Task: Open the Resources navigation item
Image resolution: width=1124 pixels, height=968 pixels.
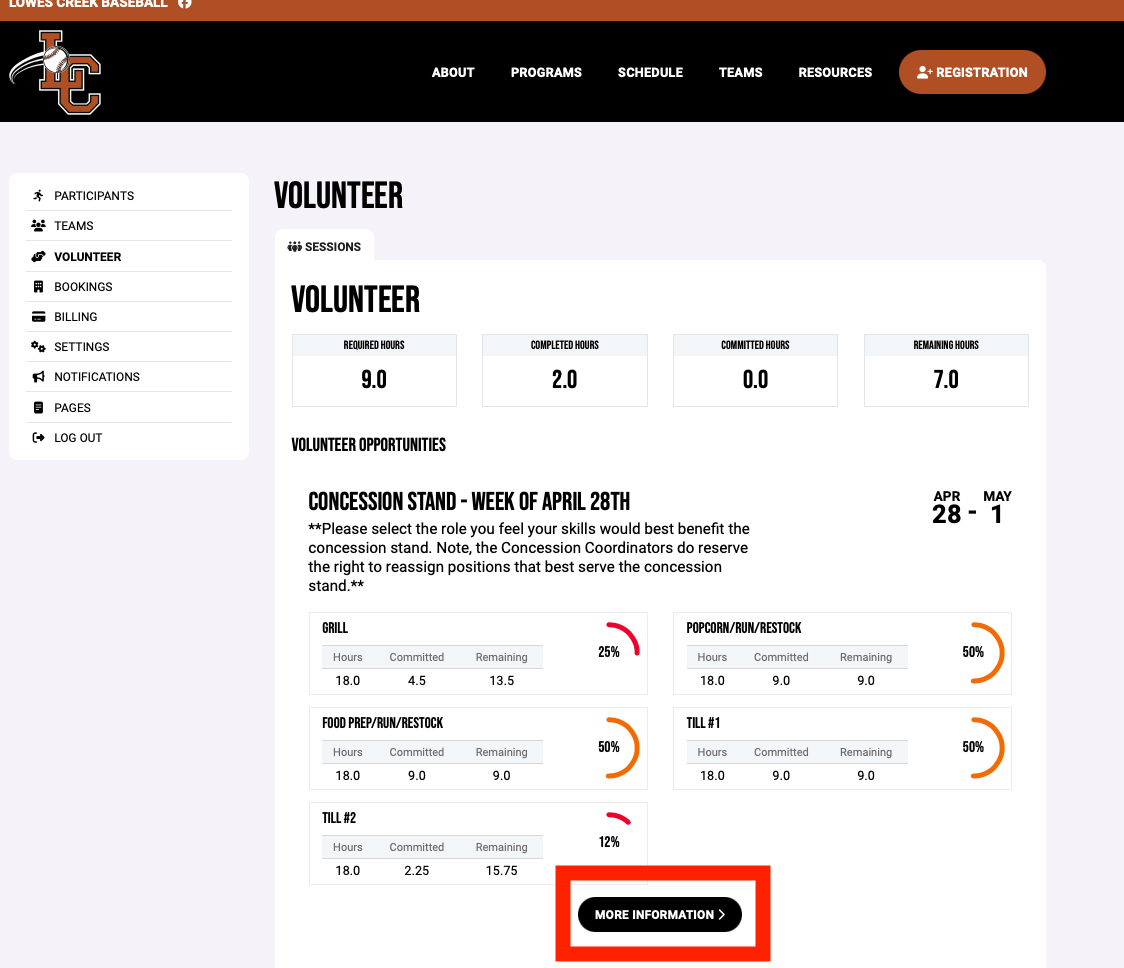Action: click(x=835, y=72)
